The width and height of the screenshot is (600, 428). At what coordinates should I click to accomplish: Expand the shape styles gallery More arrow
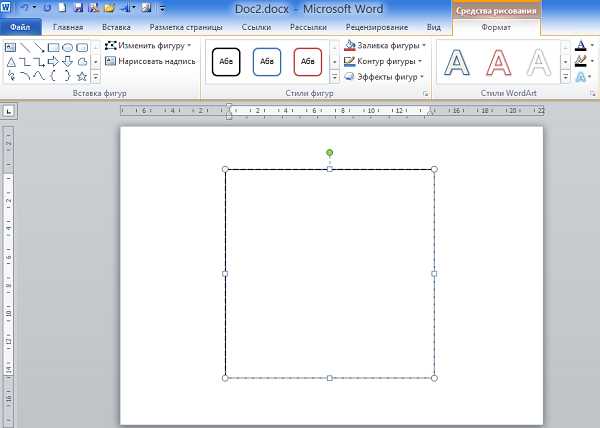click(334, 77)
